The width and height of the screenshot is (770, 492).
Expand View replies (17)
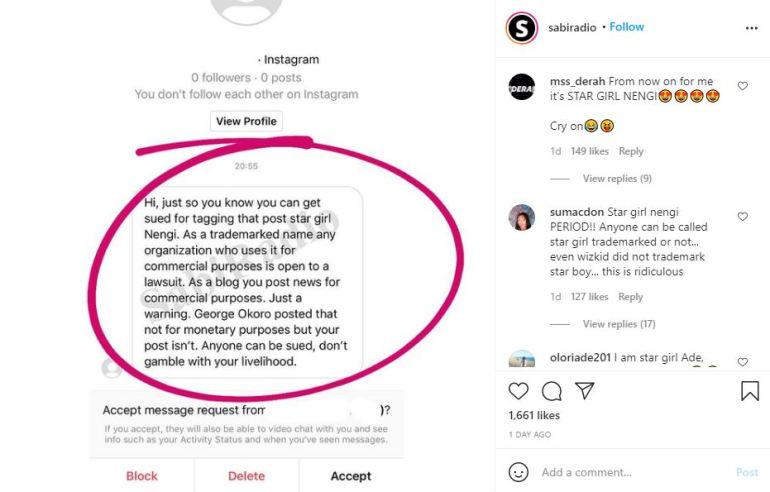click(619, 324)
